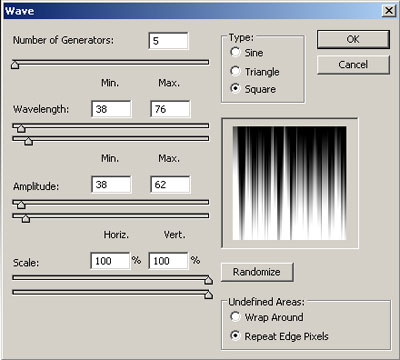Click the Vertical Scale slider handle
Viewport: 400px width, 360px height.
pos(209,294)
